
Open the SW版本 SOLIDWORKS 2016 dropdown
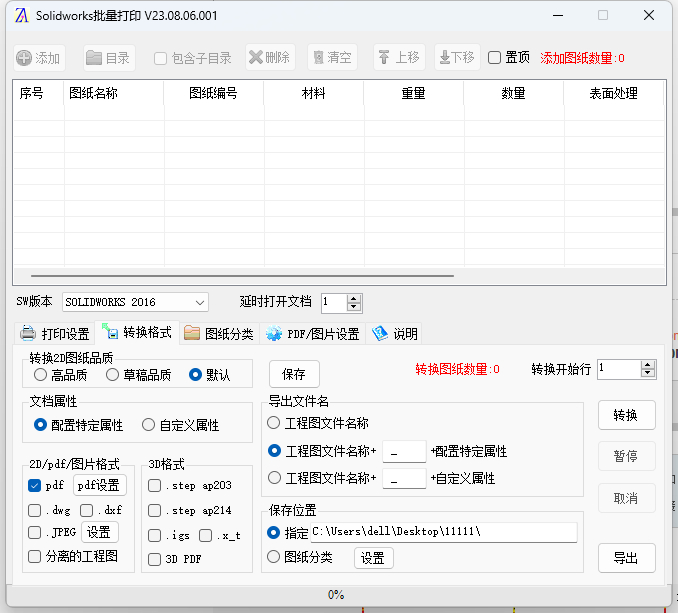pyautogui.click(x=135, y=302)
